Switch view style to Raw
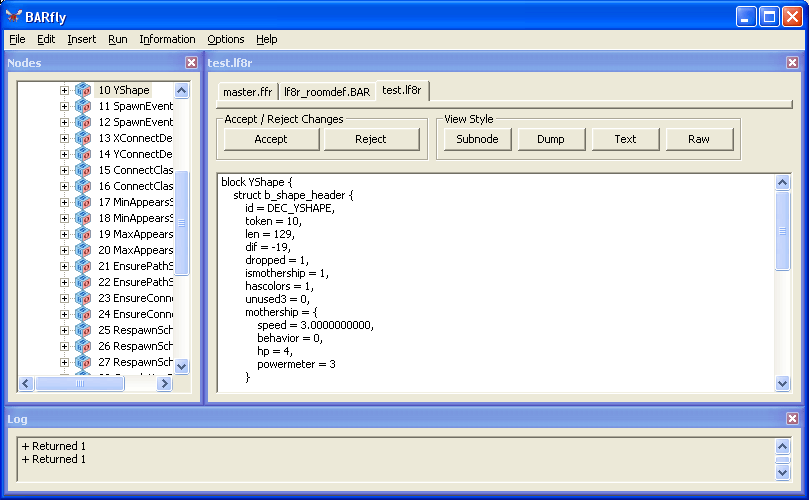Viewport: 809px width, 500px height. pyautogui.click(x=699, y=139)
